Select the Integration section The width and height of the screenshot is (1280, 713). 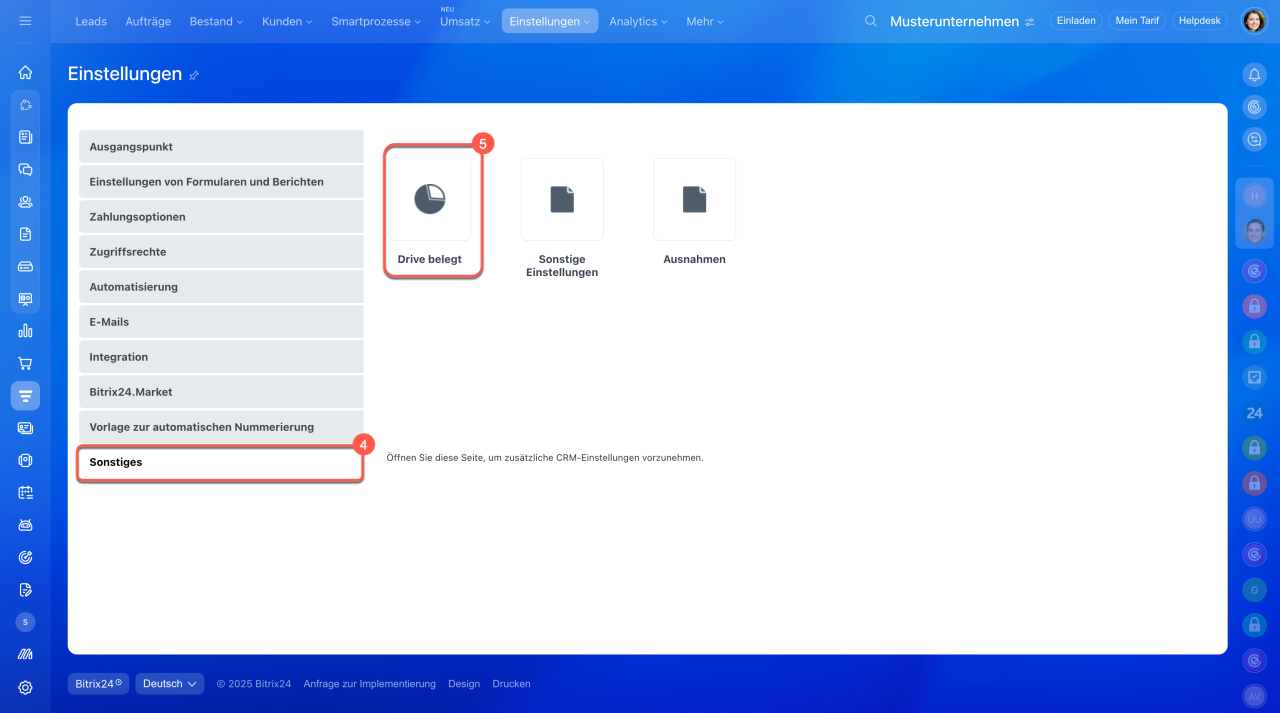tap(221, 357)
